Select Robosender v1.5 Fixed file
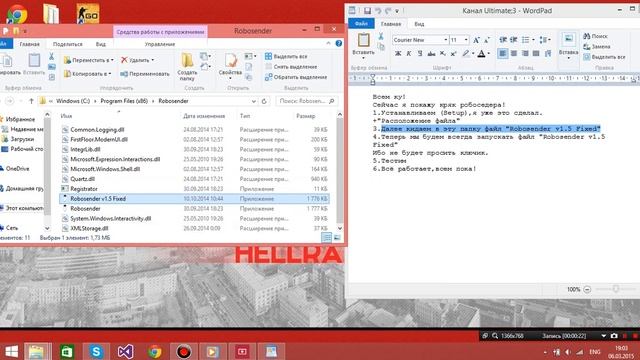Screen dimensions: 640x360 [x=194, y=199]
